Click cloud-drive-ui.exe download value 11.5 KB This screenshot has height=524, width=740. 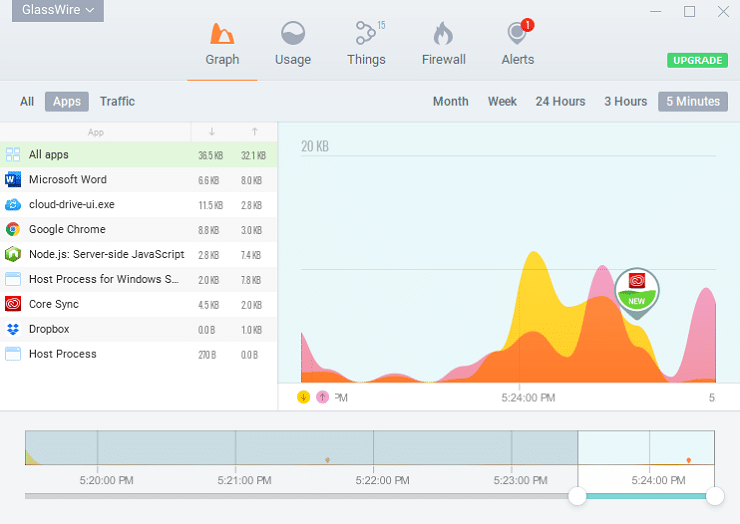point(210,205)
